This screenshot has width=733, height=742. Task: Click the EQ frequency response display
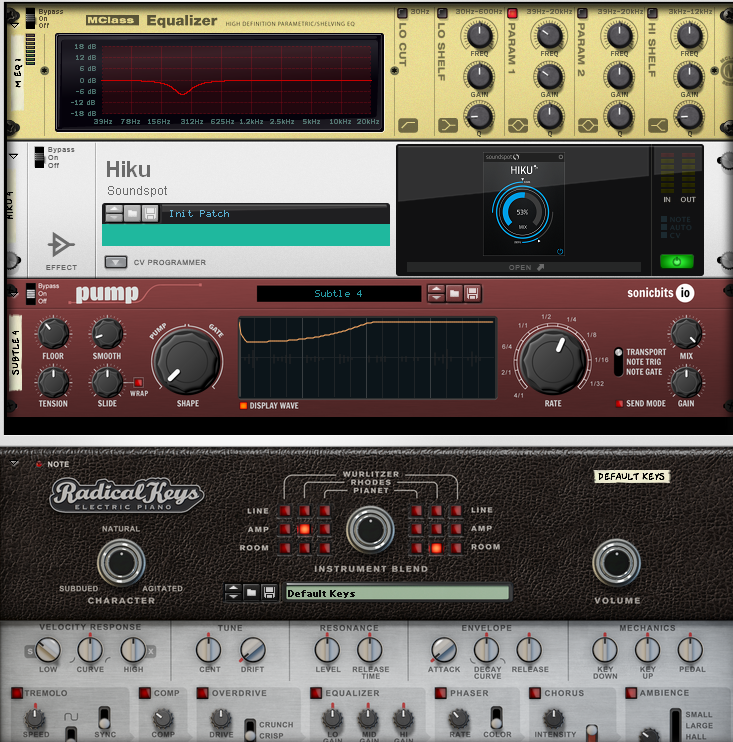[220, 82]
